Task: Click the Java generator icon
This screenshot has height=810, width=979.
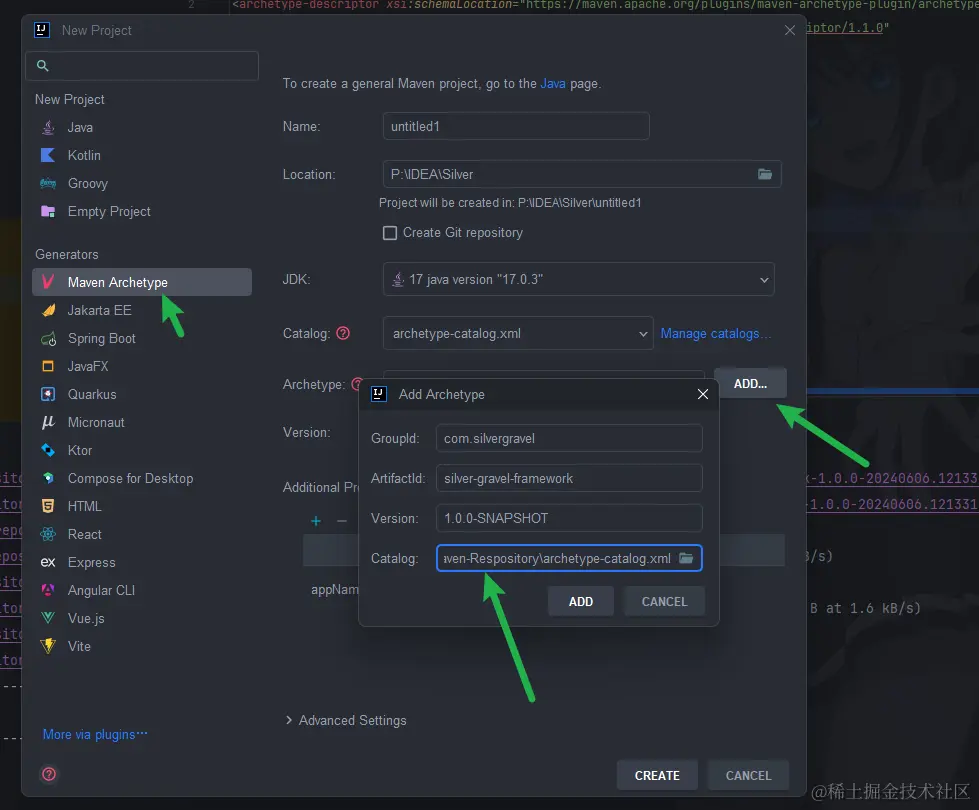Action: pyautogui.click(x=48, y=127)
